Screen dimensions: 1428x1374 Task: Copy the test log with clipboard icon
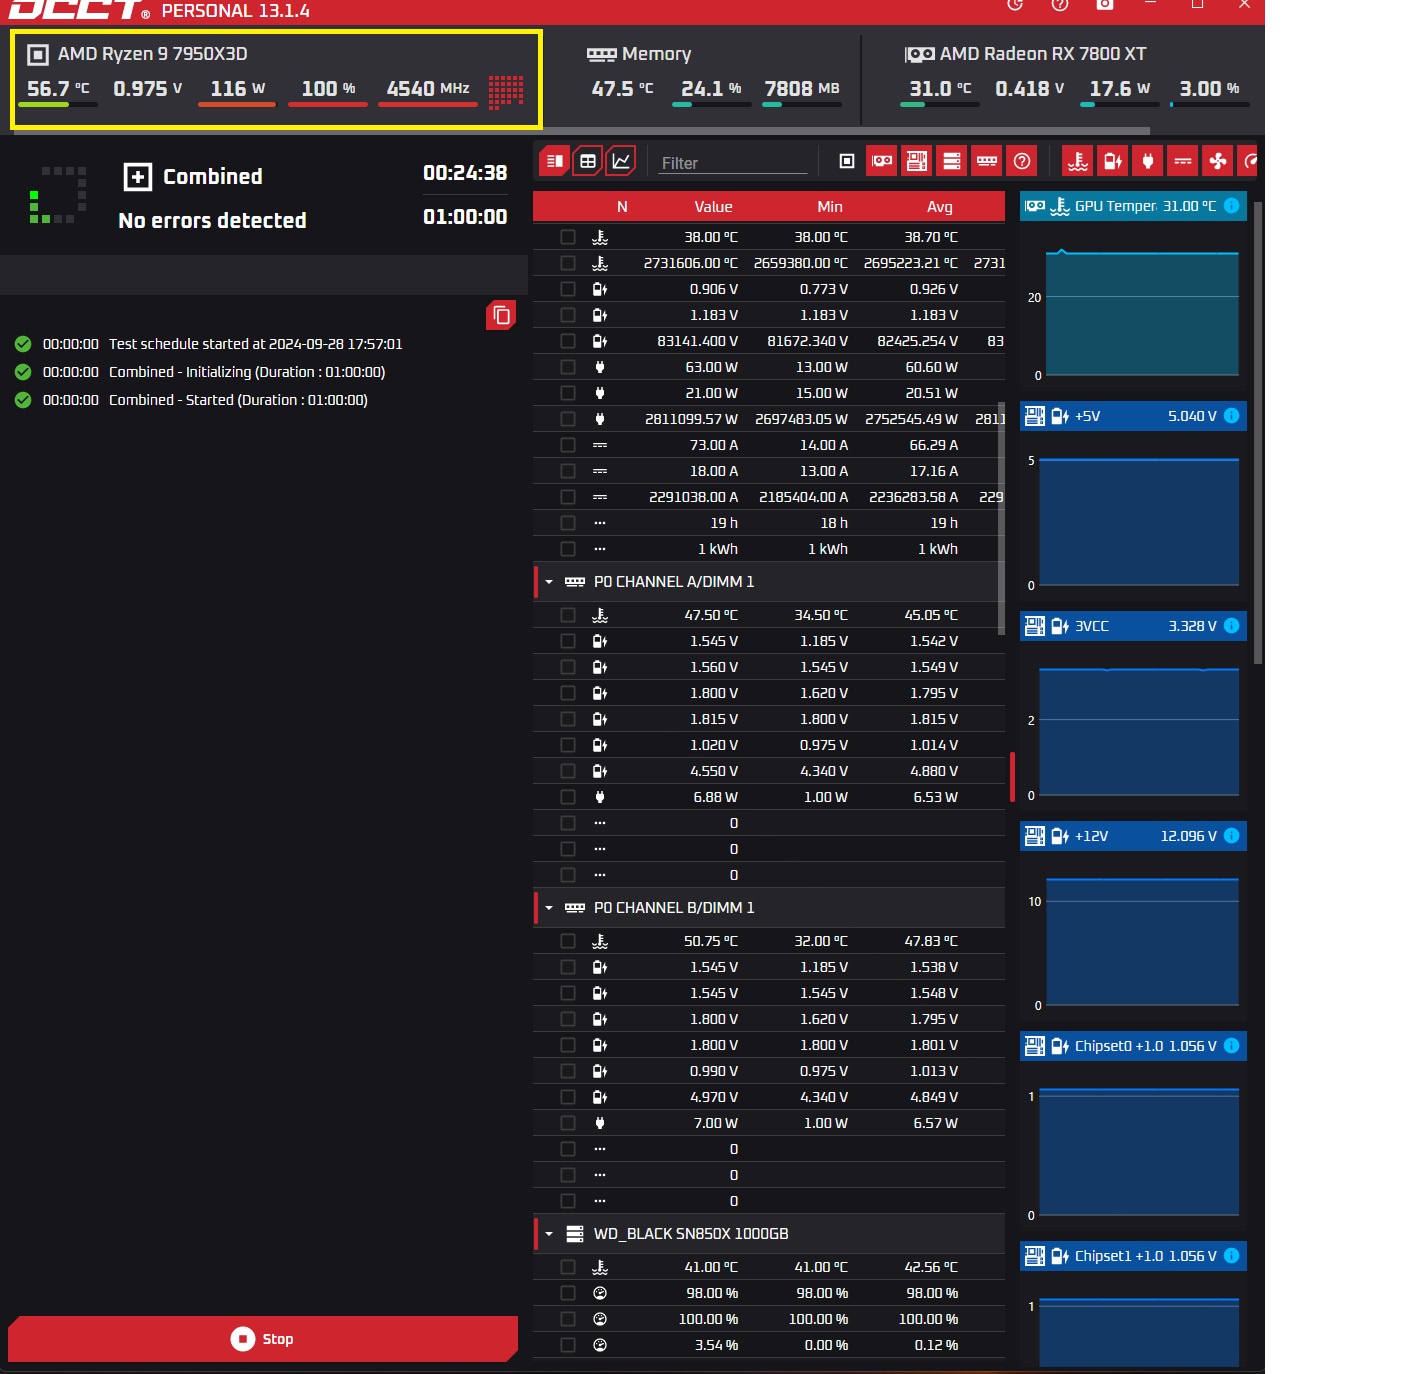pyautogui.click(x=501, y=315)
